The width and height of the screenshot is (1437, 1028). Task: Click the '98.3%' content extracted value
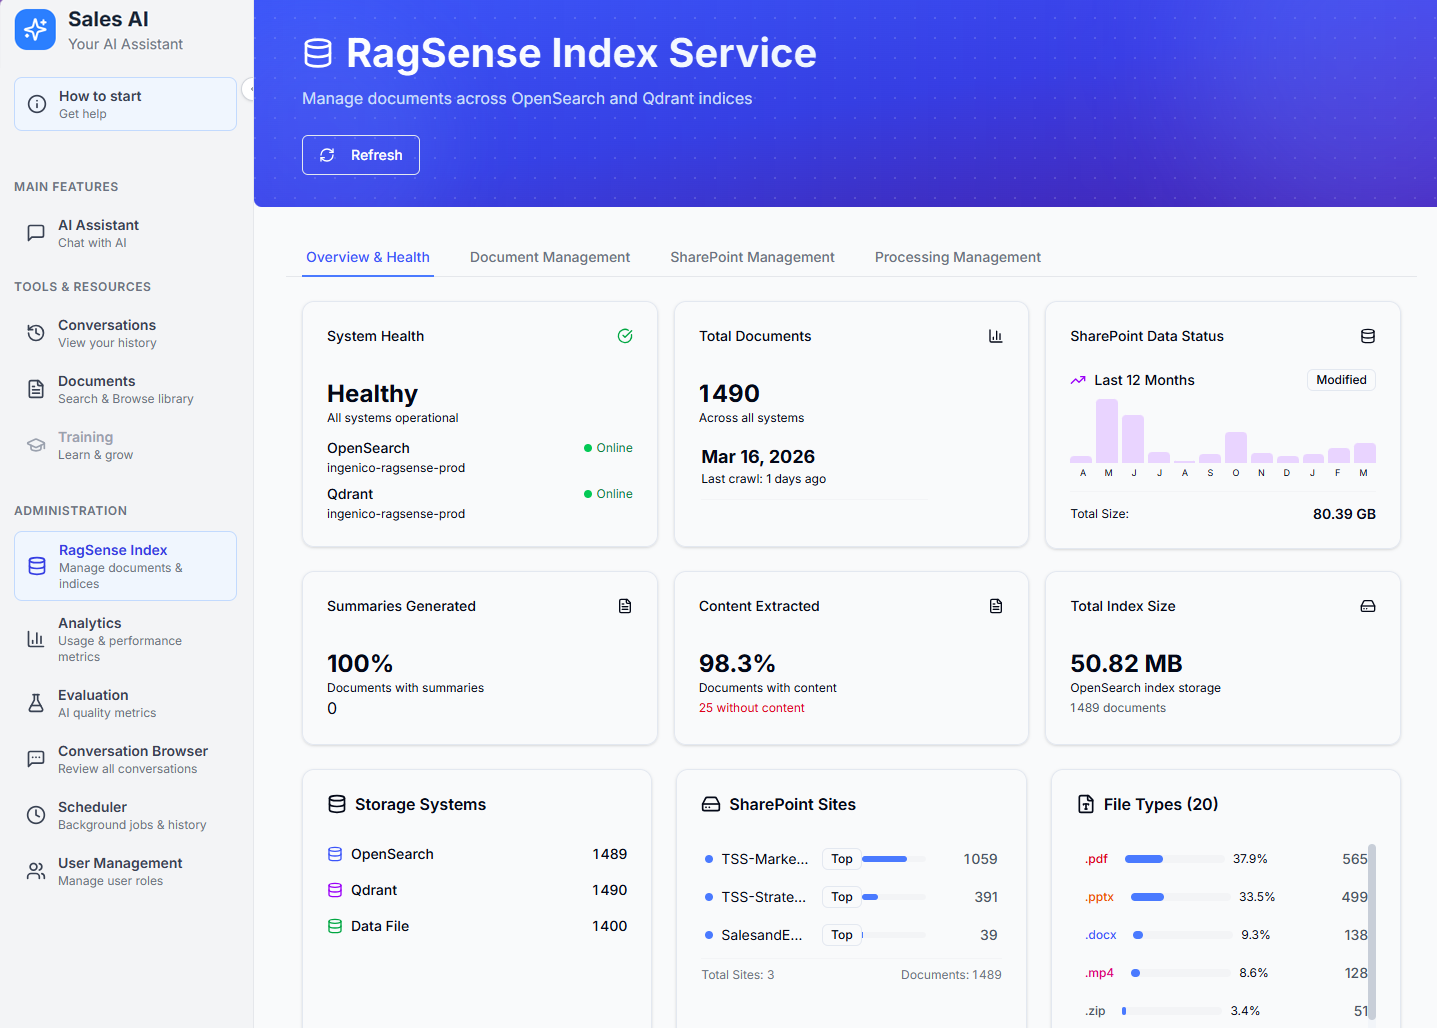(x=737, y=664)
